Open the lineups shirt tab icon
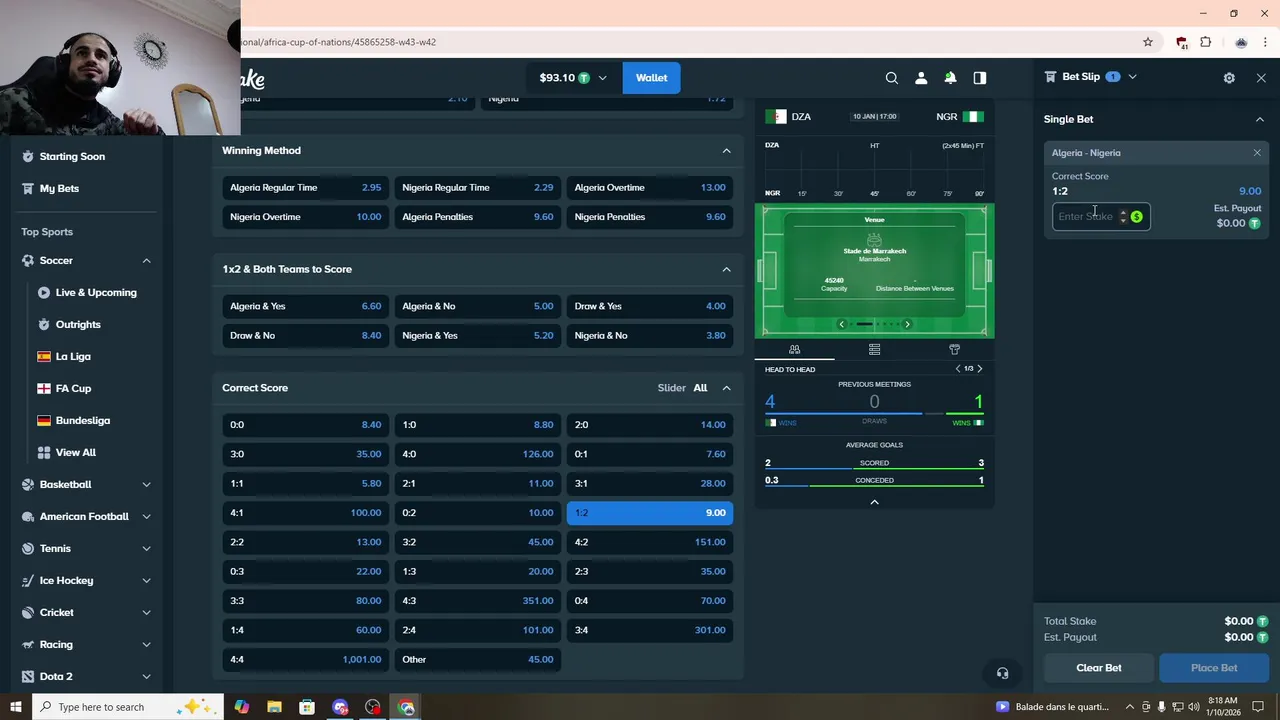The image size is (1280, 720). tap(954, 350)
